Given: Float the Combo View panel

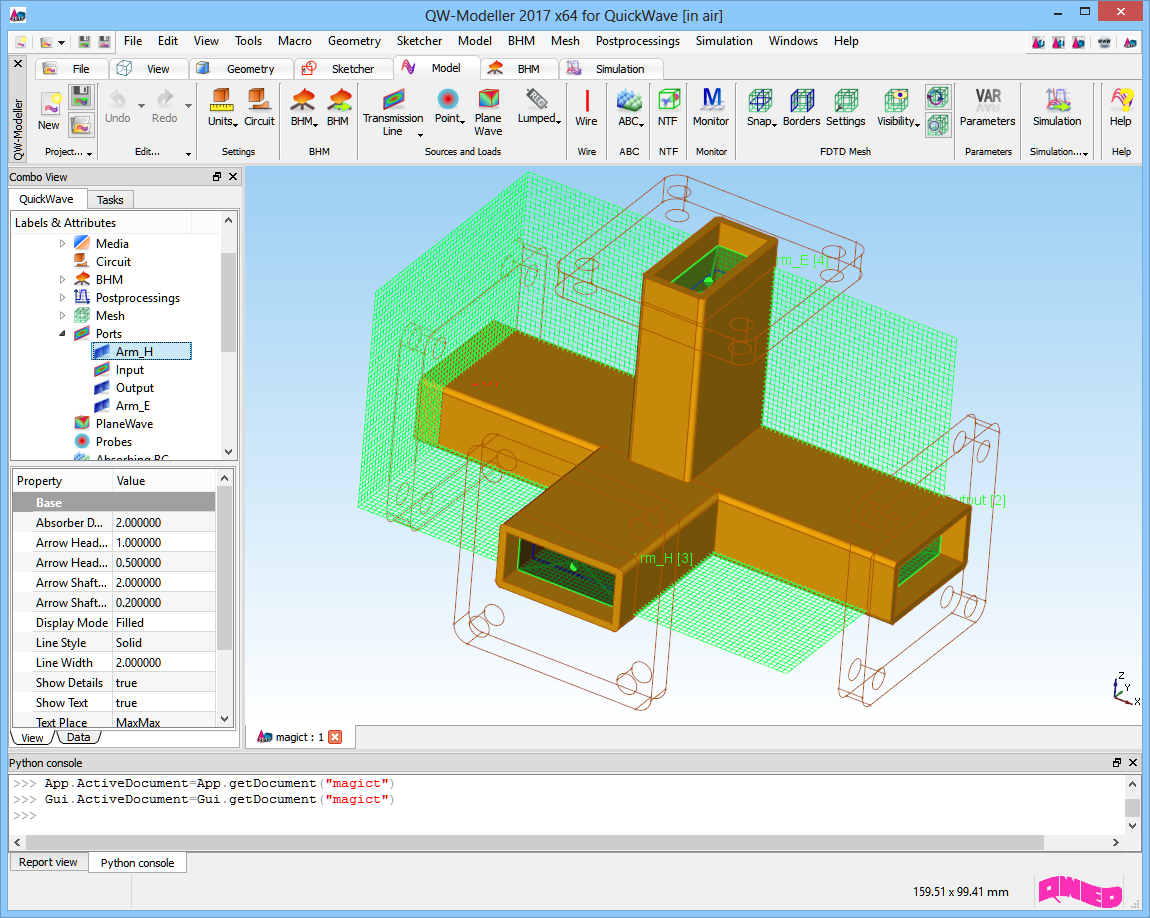Looking at the screenshot, I should [217, 177].
